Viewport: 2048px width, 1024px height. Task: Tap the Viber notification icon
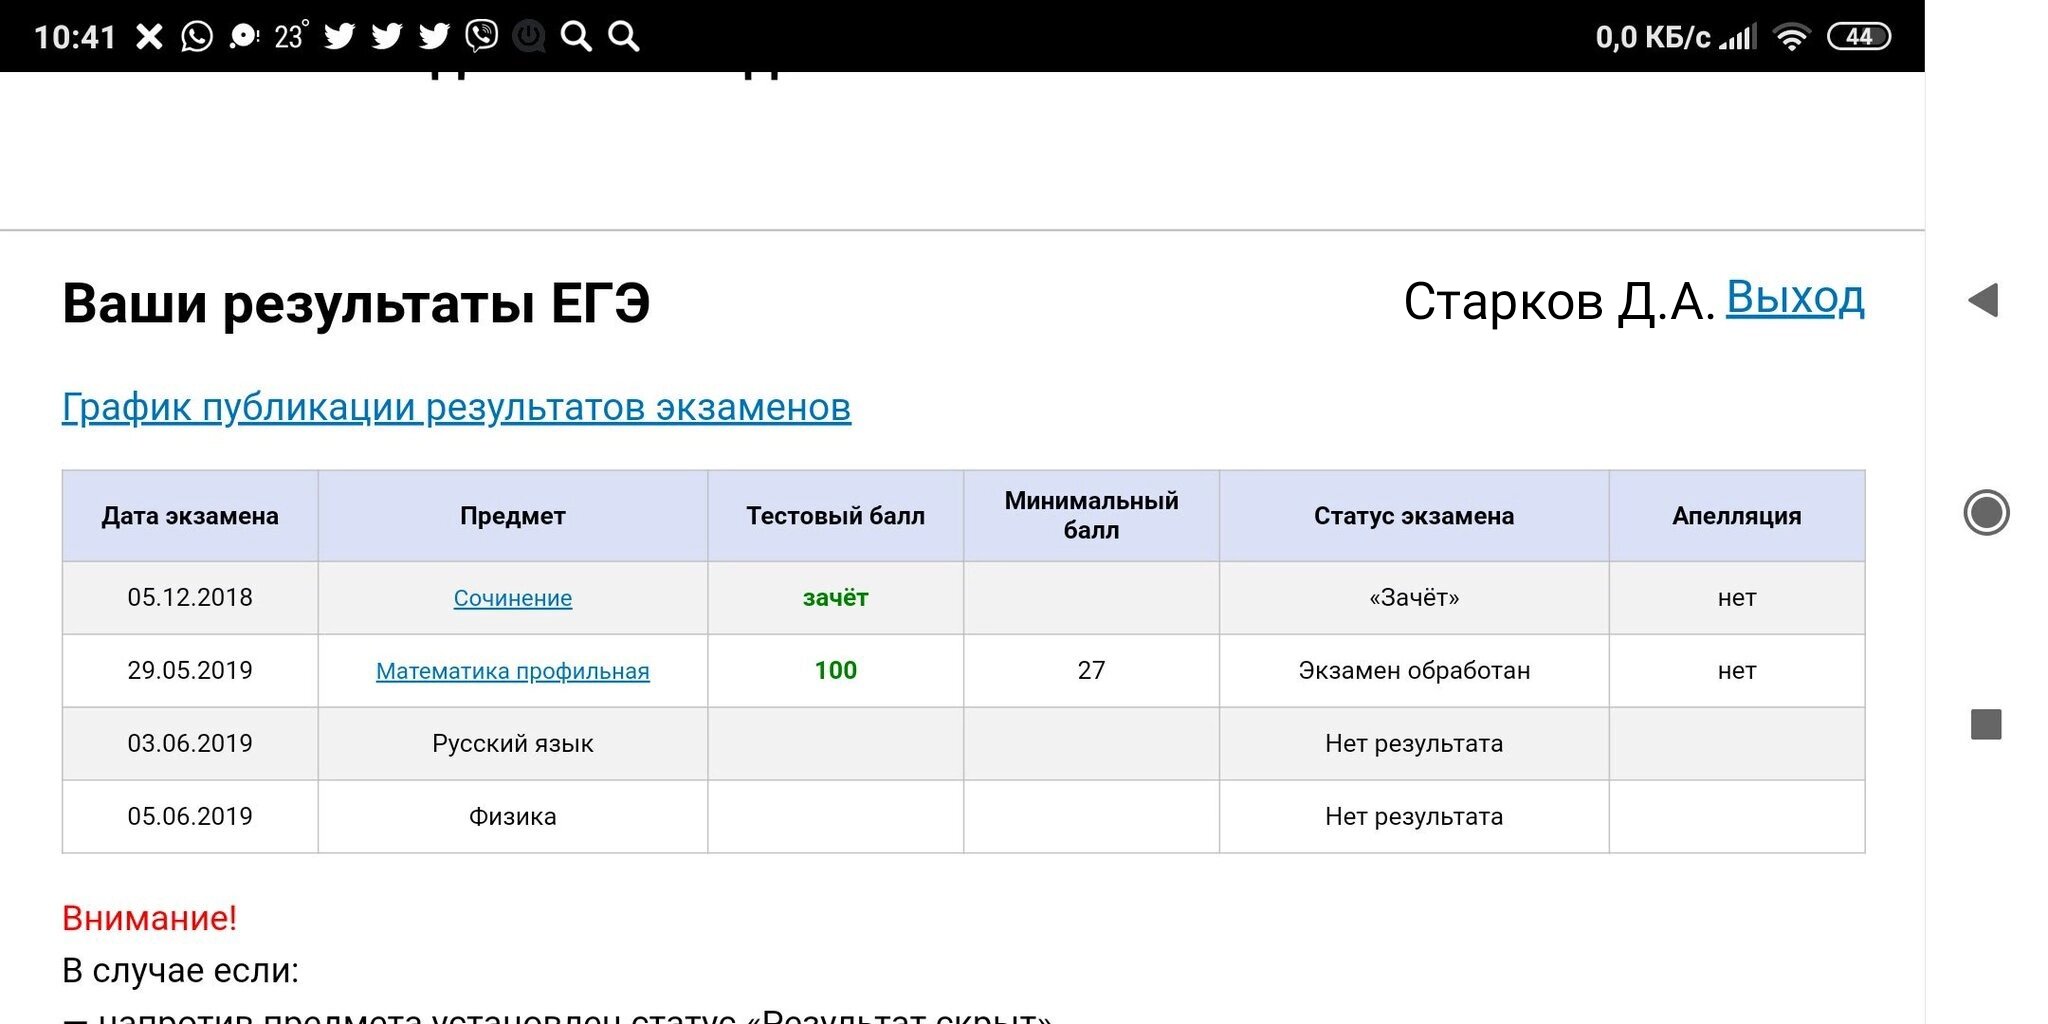481,37
